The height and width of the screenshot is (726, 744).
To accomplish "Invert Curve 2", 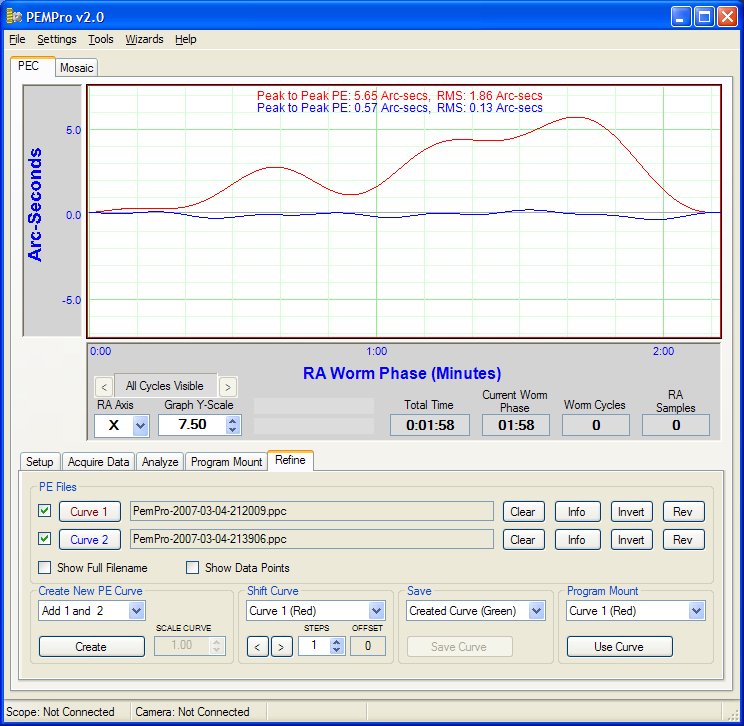I will click(x=631, y=540).
